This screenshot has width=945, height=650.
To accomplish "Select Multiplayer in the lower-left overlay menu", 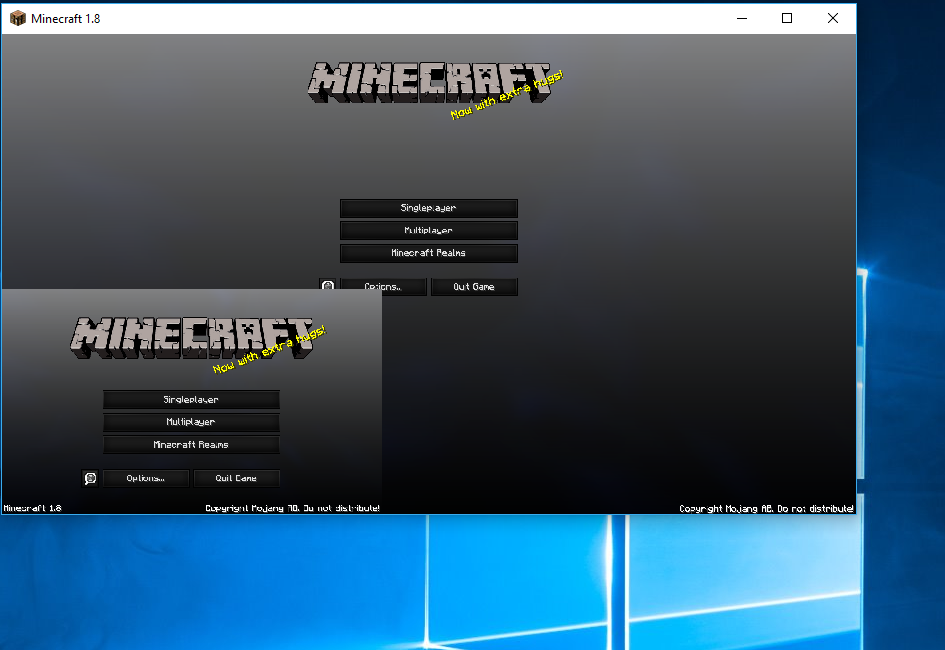I will [191, 422].
